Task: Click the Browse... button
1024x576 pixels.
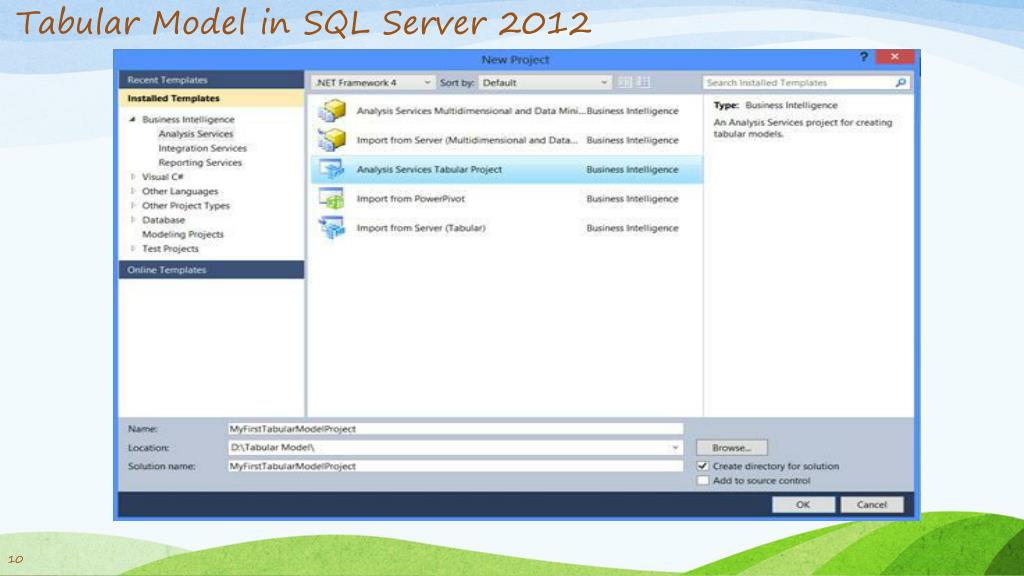Action: 731,448
